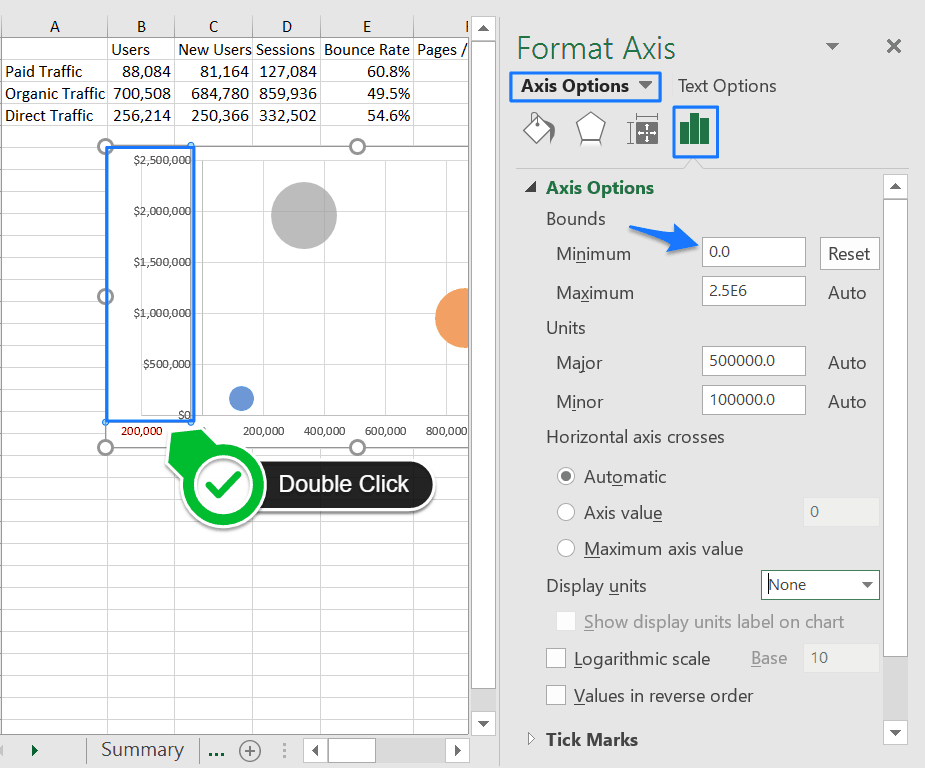
Task: Select the Maximum axis value option
Action: [566, 548]
